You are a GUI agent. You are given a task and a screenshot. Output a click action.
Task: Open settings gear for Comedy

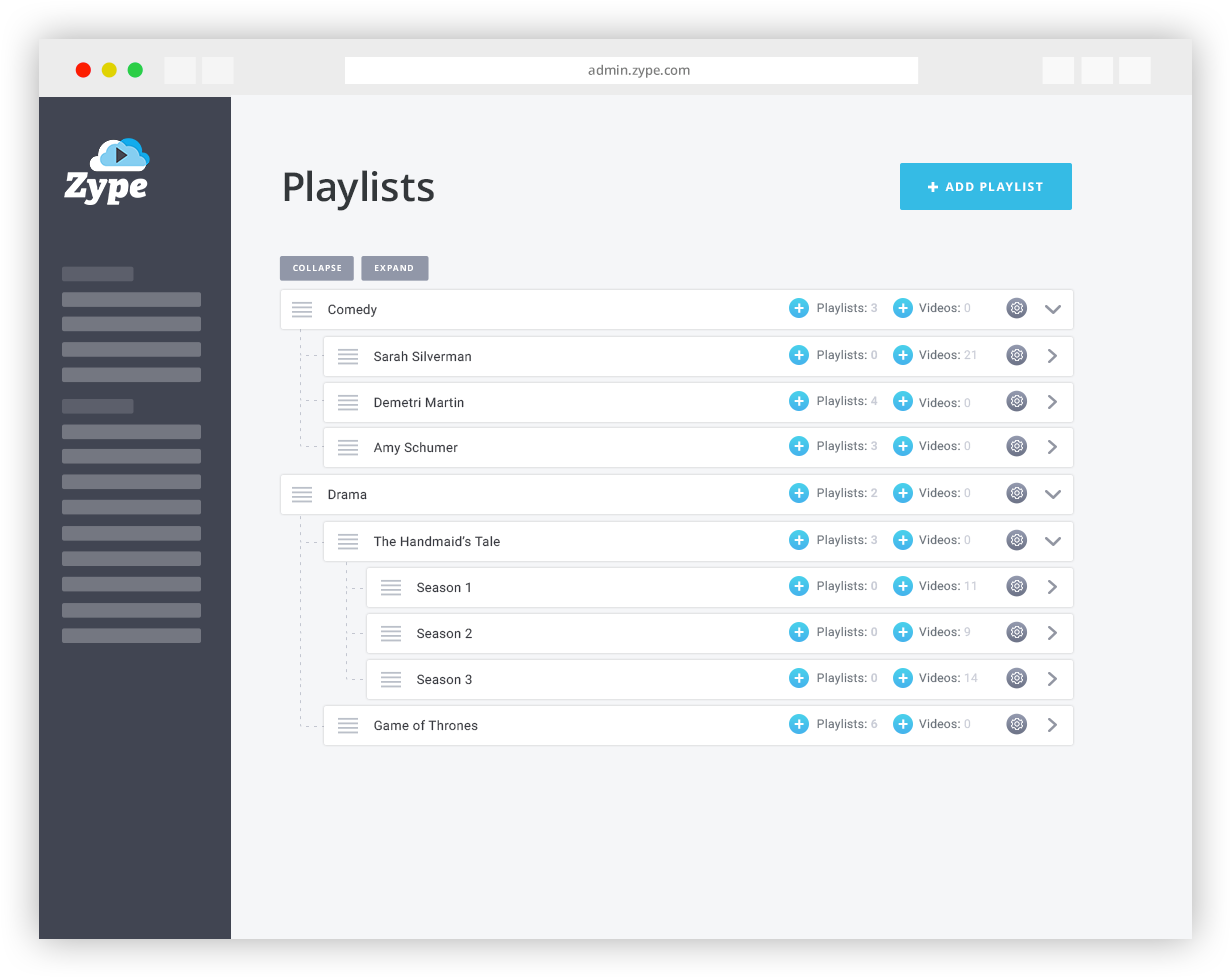pos(1017,308)
